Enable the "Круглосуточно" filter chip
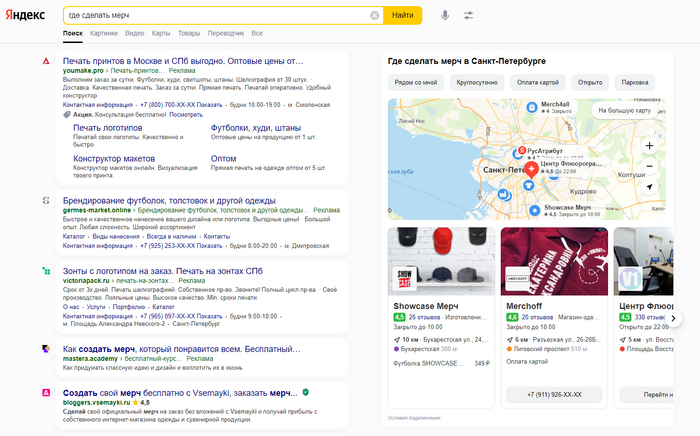Image resolution: width=700 pixels, height=436 pixels. pos(476,82)
